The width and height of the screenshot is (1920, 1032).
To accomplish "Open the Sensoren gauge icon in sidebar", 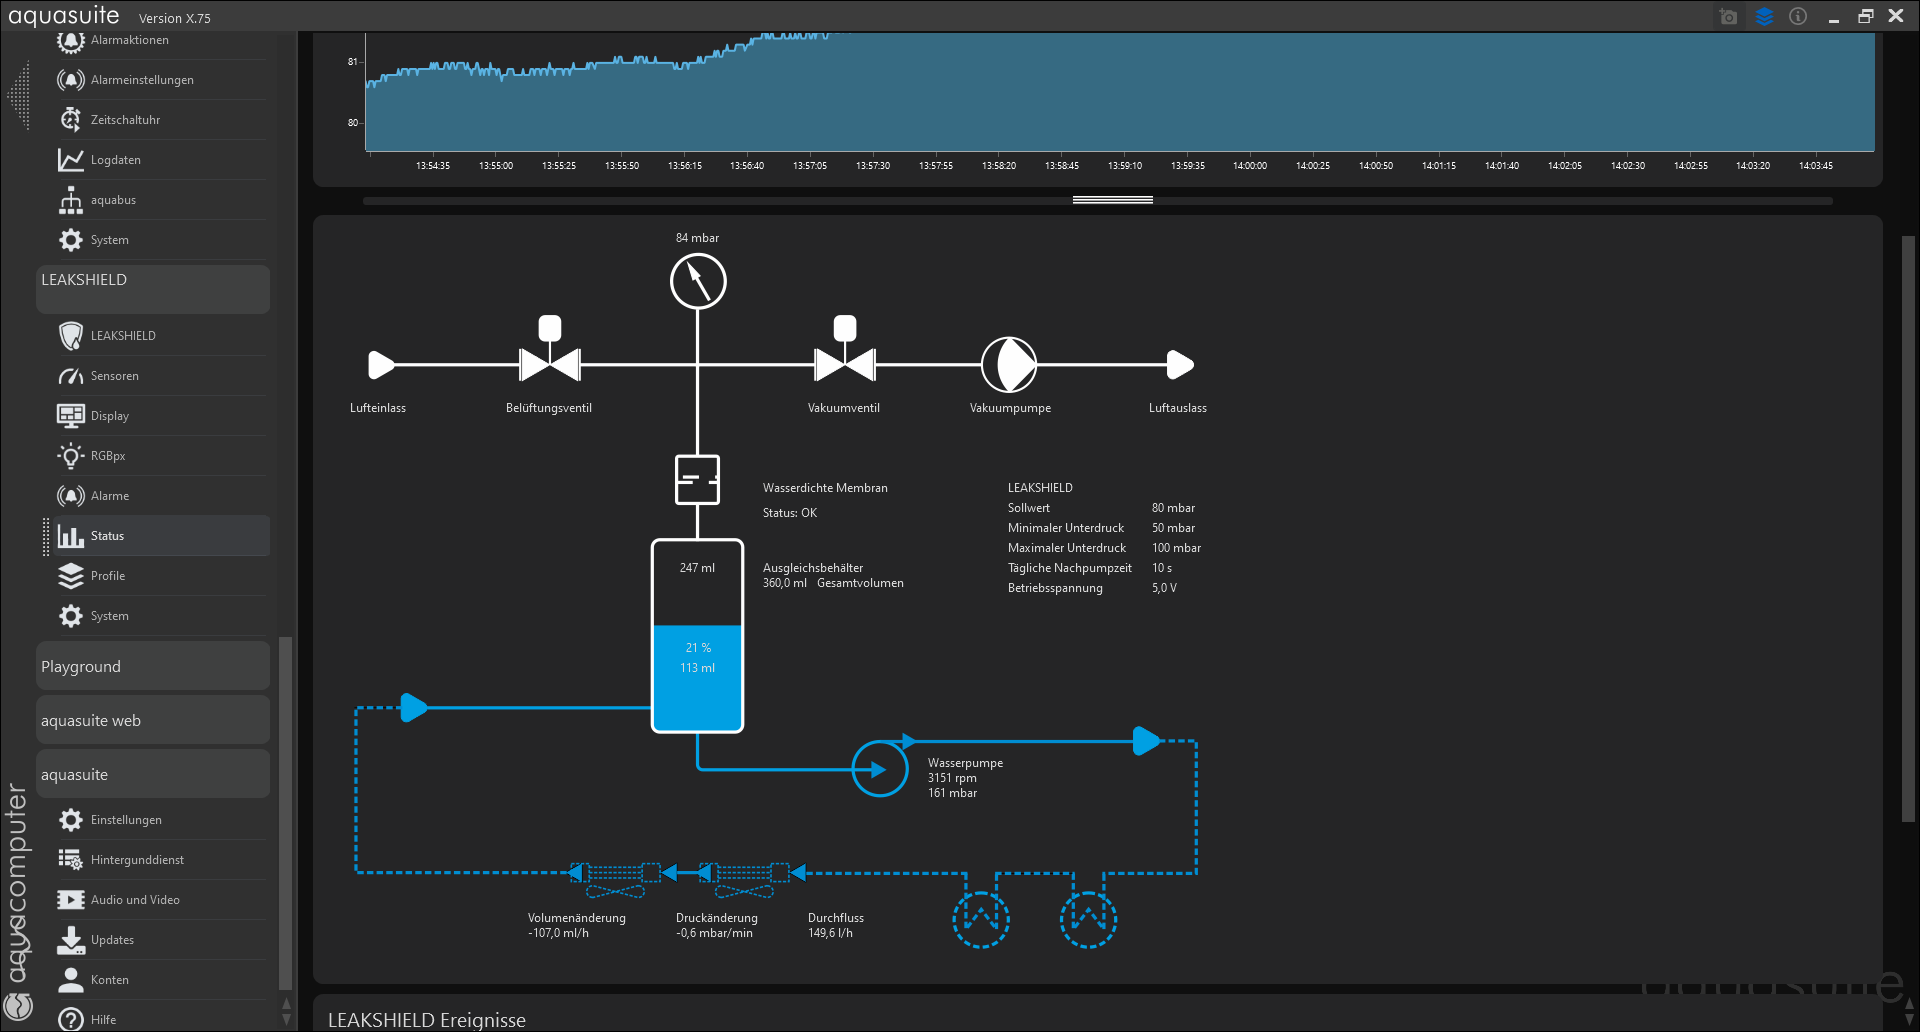I will (70, 376).
